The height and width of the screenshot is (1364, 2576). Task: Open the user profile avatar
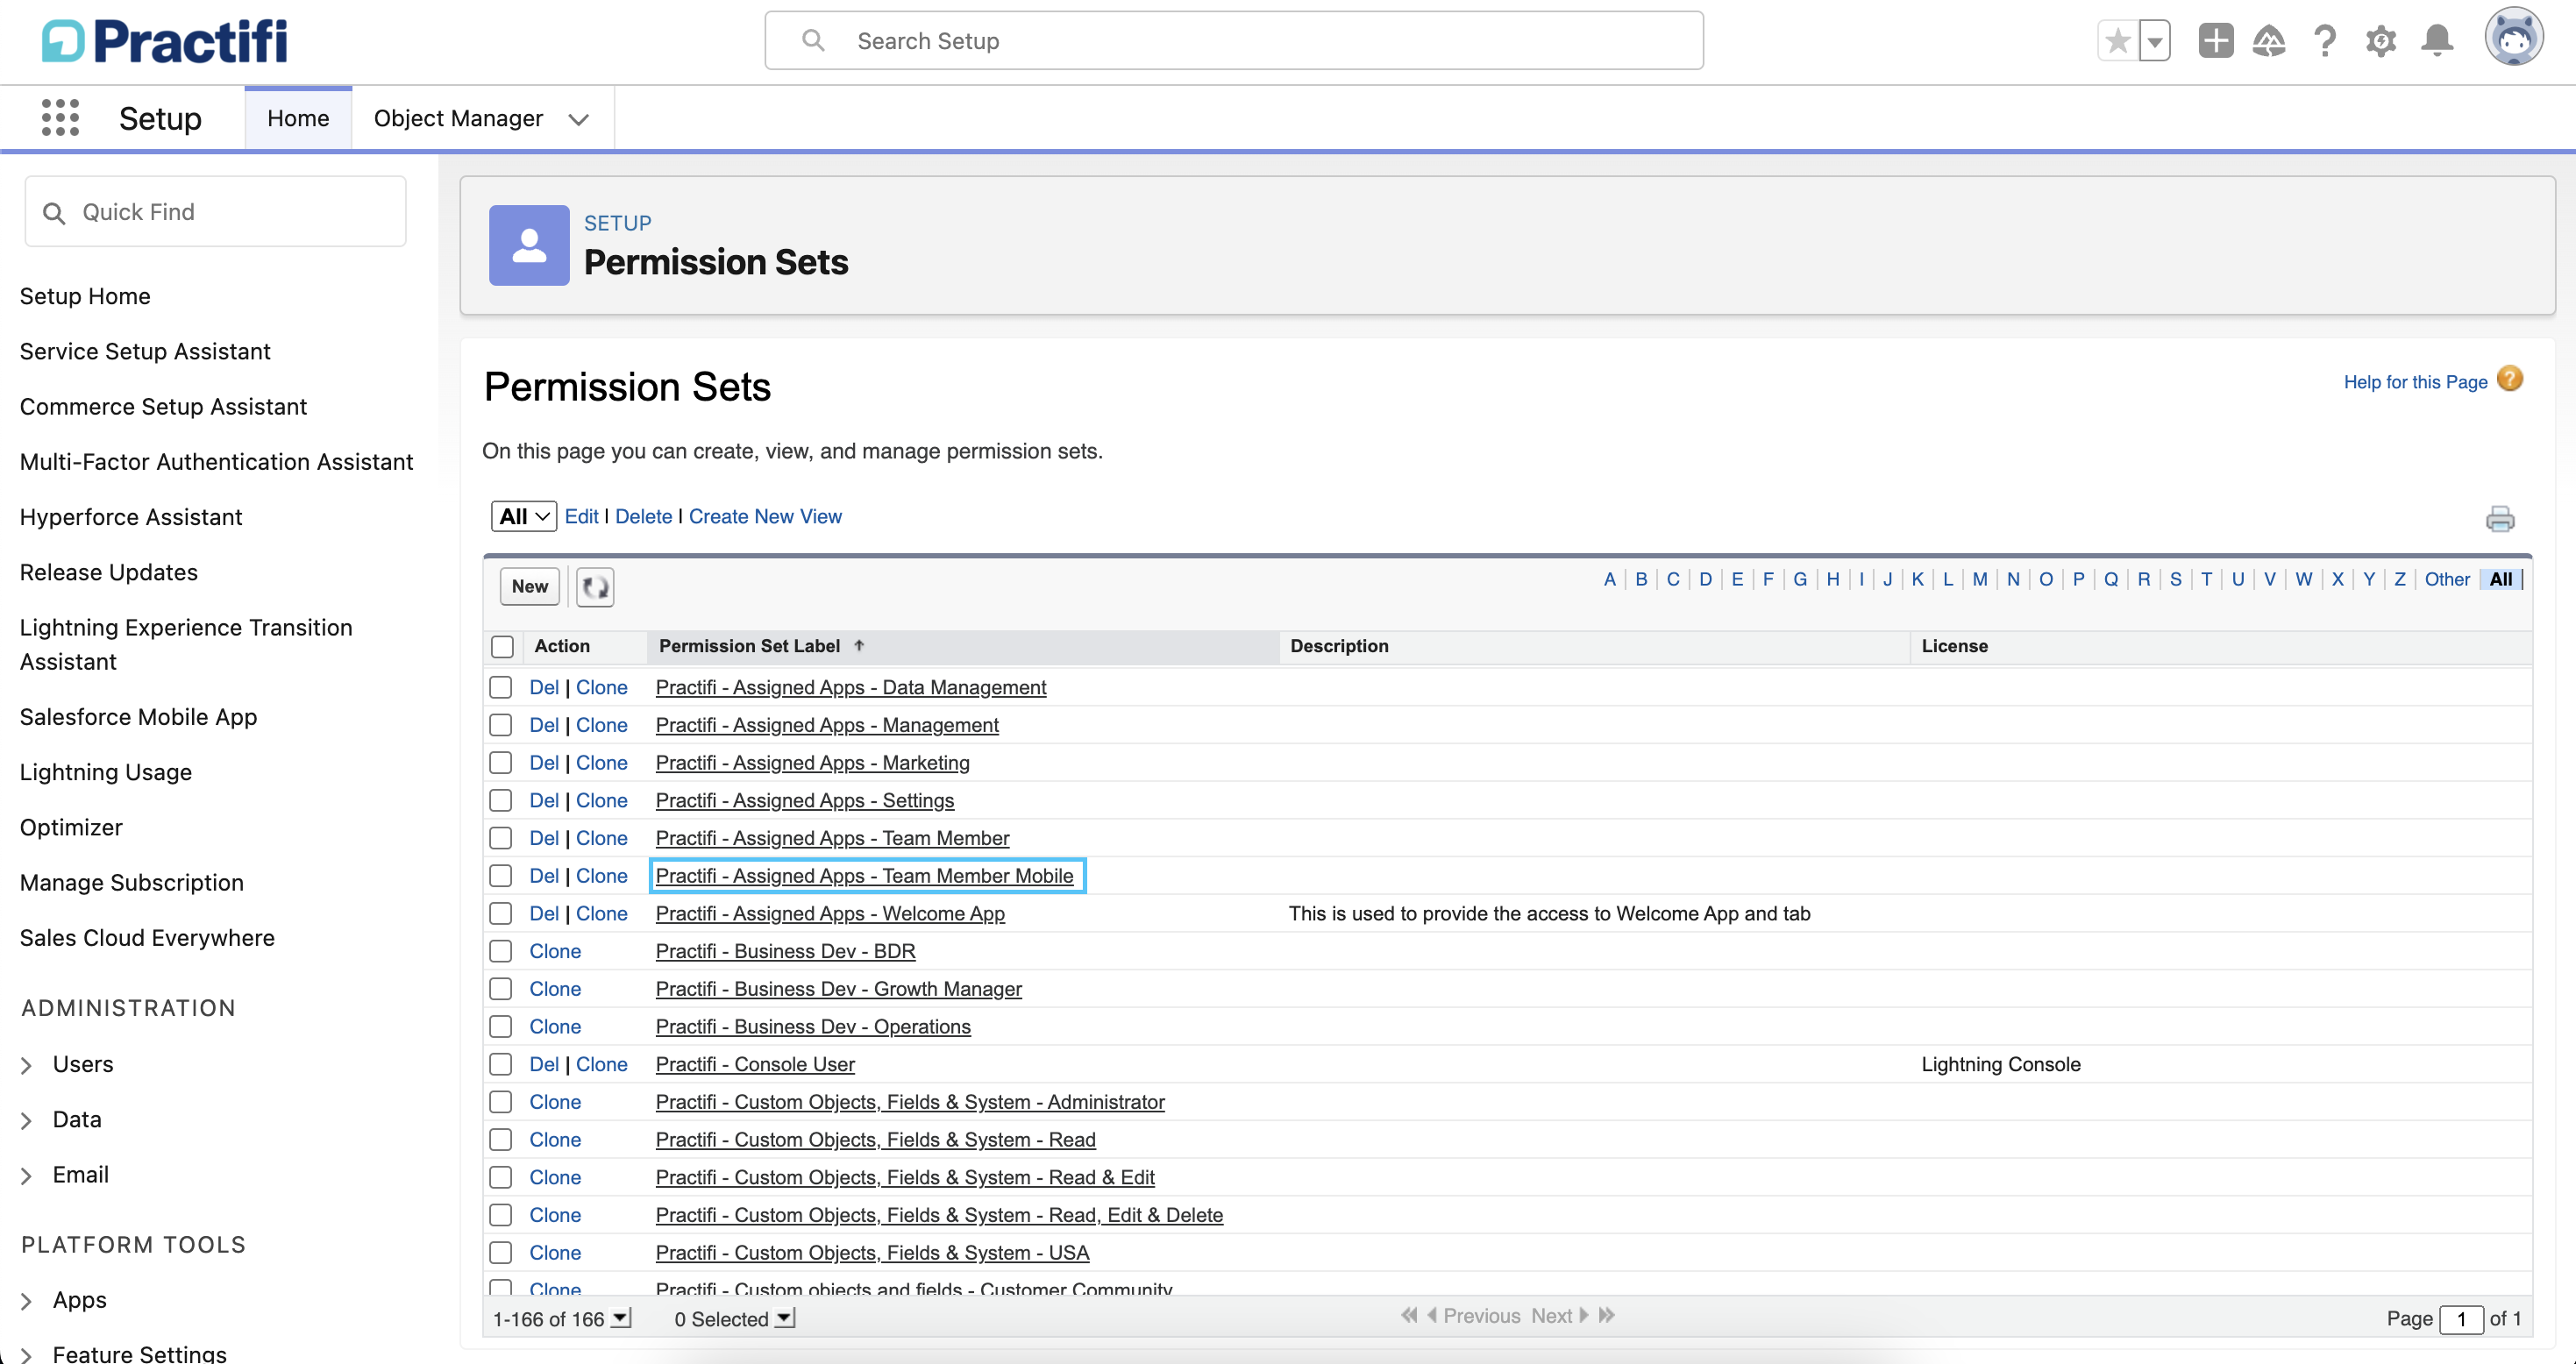click(2513, 38)
